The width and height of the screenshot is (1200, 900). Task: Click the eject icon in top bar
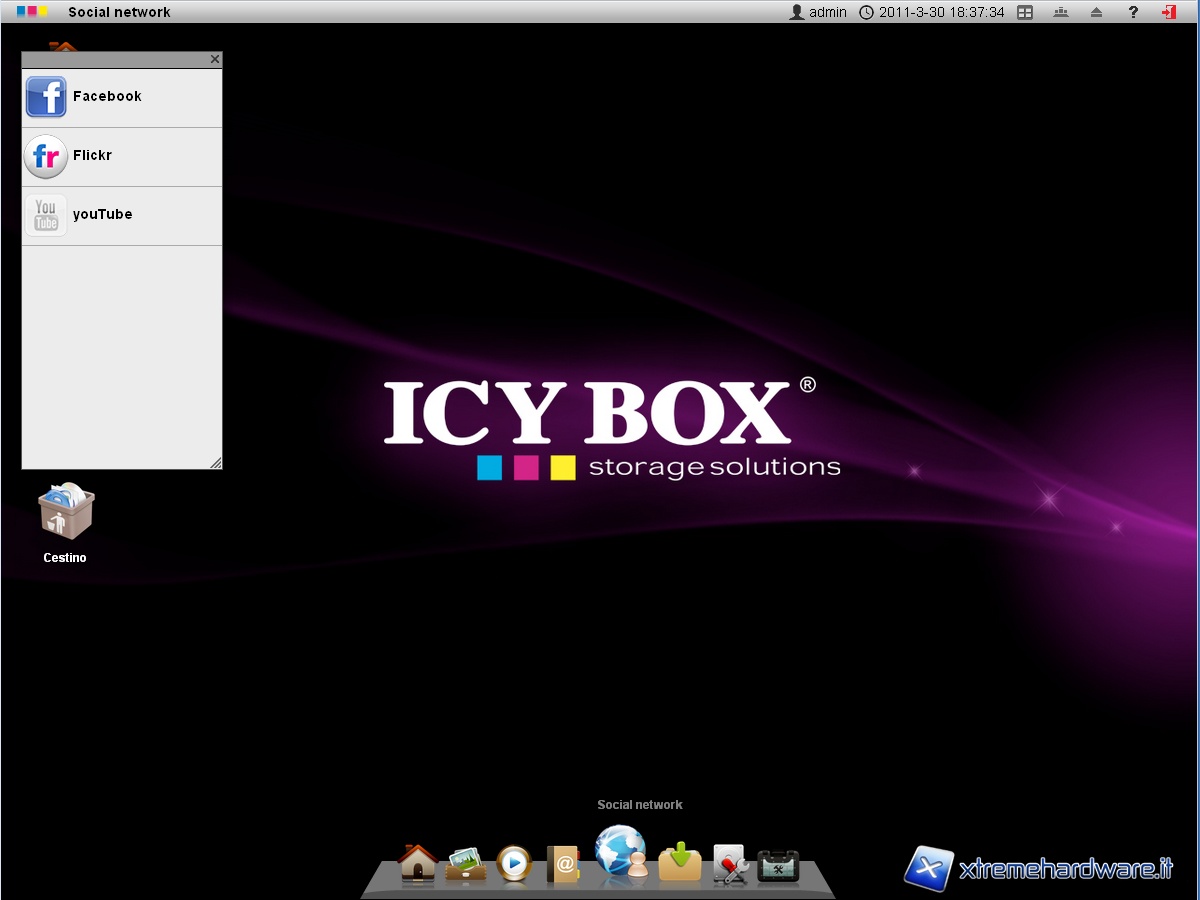pos(1096,12)
